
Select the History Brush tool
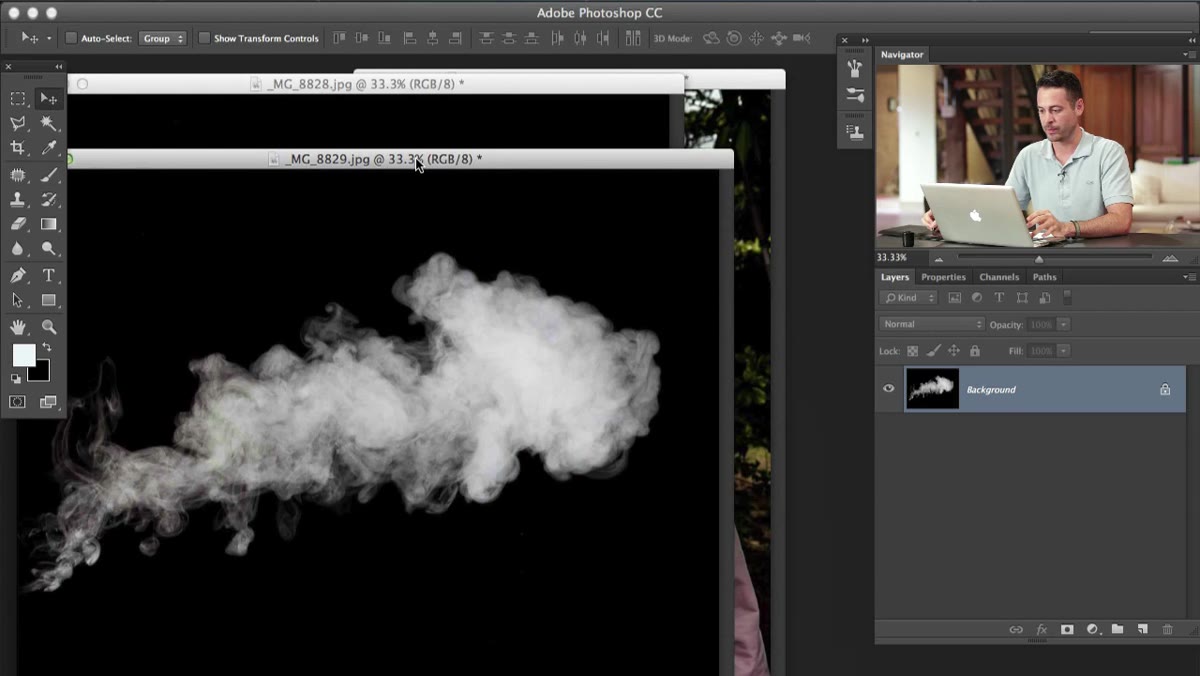(48, 200)
